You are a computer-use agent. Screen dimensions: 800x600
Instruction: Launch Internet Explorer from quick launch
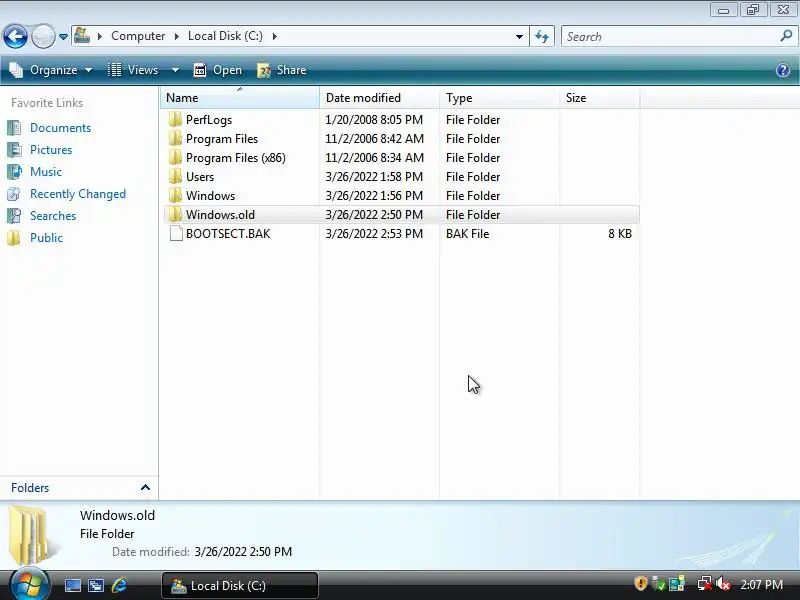coord(119,585)
